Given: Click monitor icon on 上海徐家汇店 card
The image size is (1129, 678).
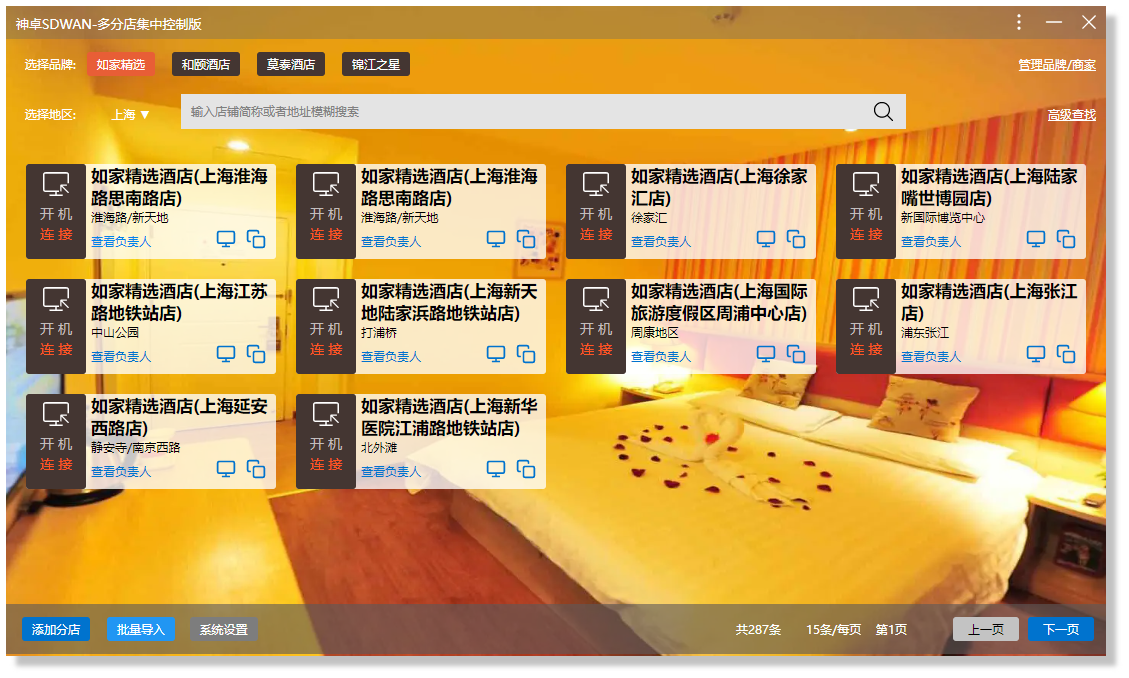Looking at the screenshot, I should pos(766,239).
